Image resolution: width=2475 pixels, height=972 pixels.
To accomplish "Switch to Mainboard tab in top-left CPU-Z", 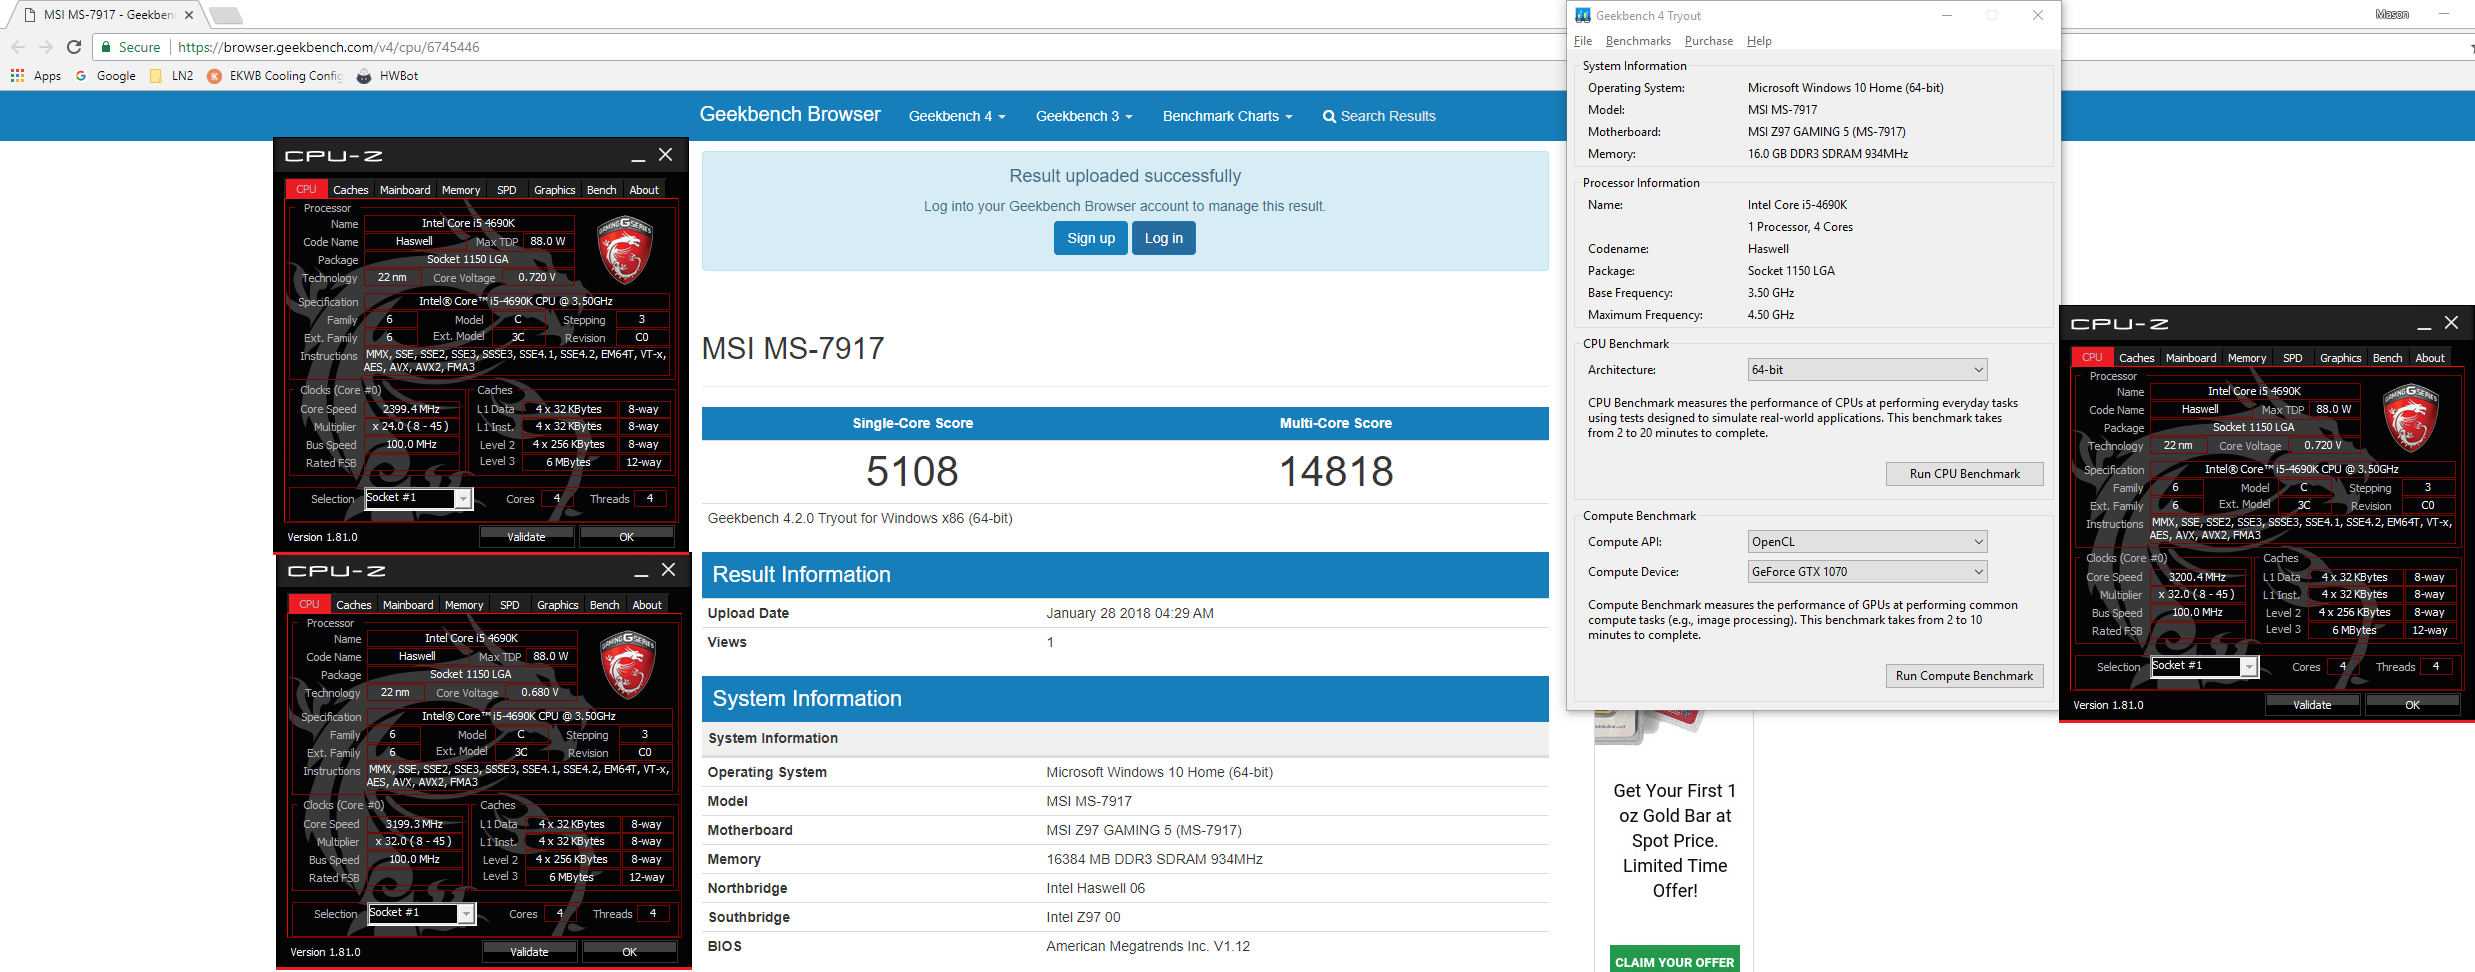I will click(405, 190).
